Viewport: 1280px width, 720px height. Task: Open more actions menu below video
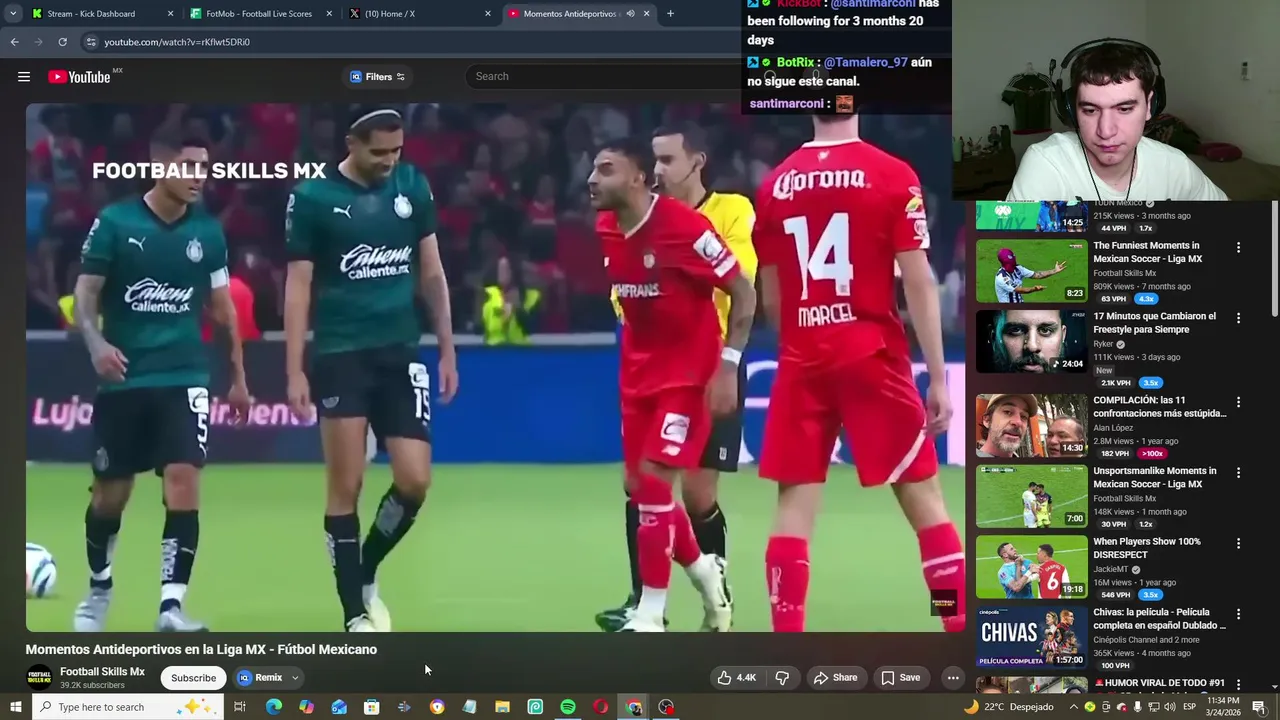click(x=953, y=678)
